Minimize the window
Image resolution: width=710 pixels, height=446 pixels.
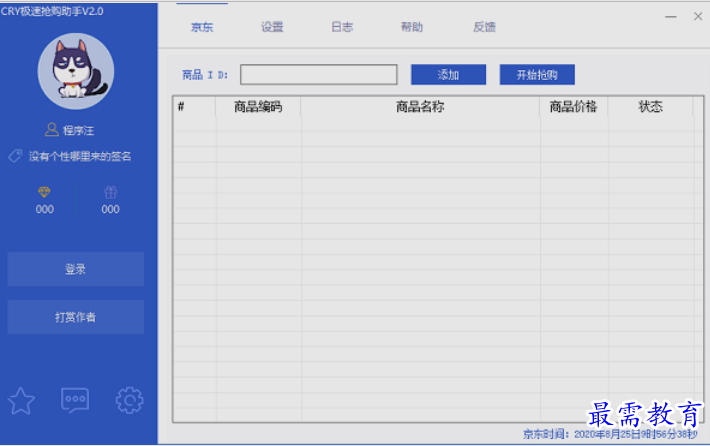[x=671, y=17]
